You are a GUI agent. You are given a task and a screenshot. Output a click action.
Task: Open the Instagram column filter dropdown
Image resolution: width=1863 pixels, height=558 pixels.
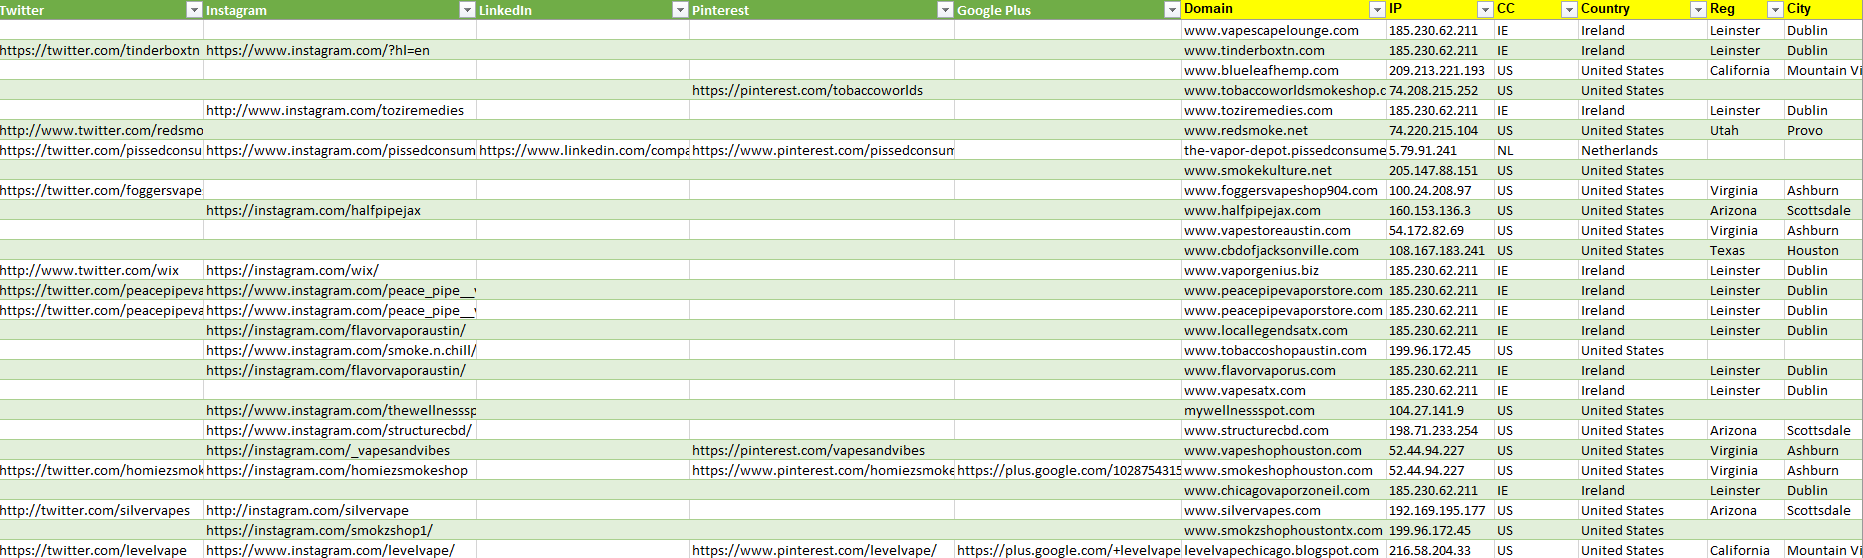pos(467,10)
